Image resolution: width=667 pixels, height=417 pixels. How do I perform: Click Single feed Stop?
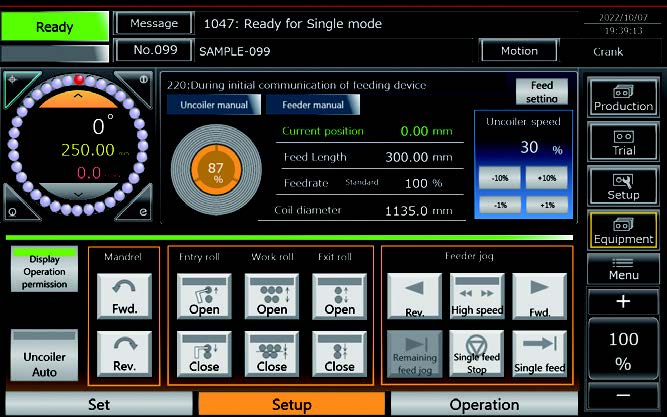(477, 354)
